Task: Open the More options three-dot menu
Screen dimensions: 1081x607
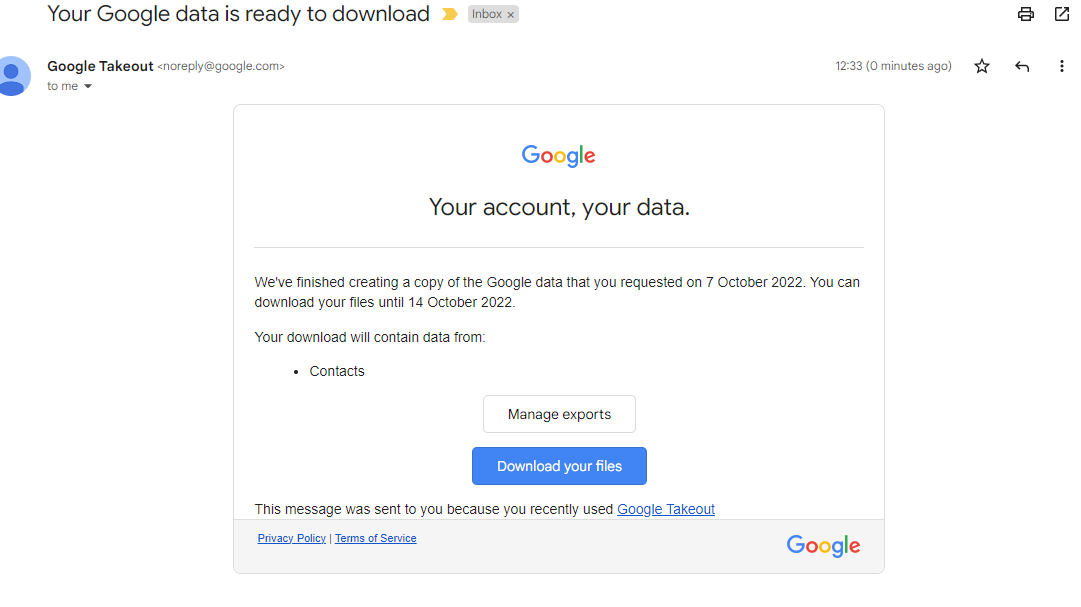Action: pos(1061,66)
